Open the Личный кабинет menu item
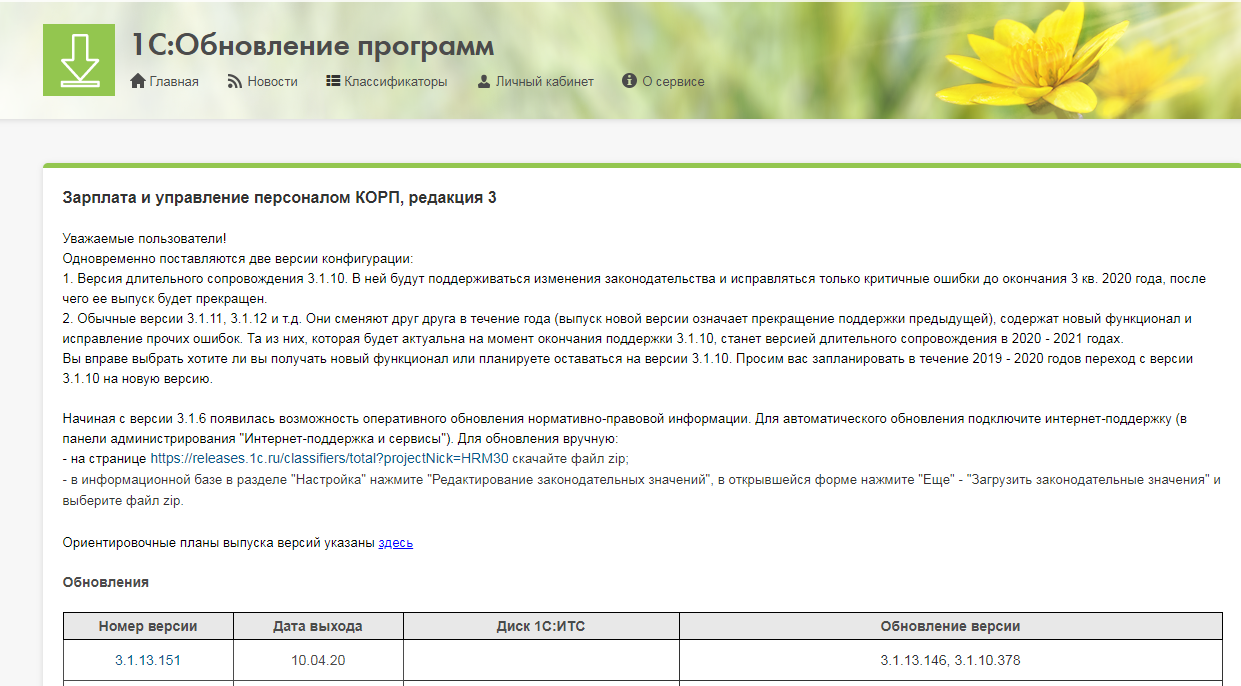Screen dimensions: 1241x686 click(544, 81)
